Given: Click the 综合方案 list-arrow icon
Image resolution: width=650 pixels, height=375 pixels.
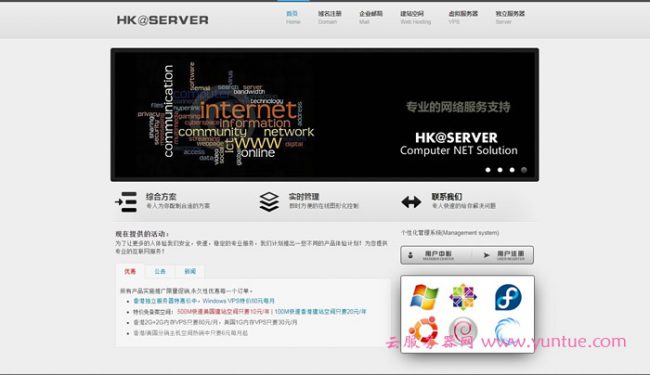Looking at the screenshot, I should (x=126, y=202).
